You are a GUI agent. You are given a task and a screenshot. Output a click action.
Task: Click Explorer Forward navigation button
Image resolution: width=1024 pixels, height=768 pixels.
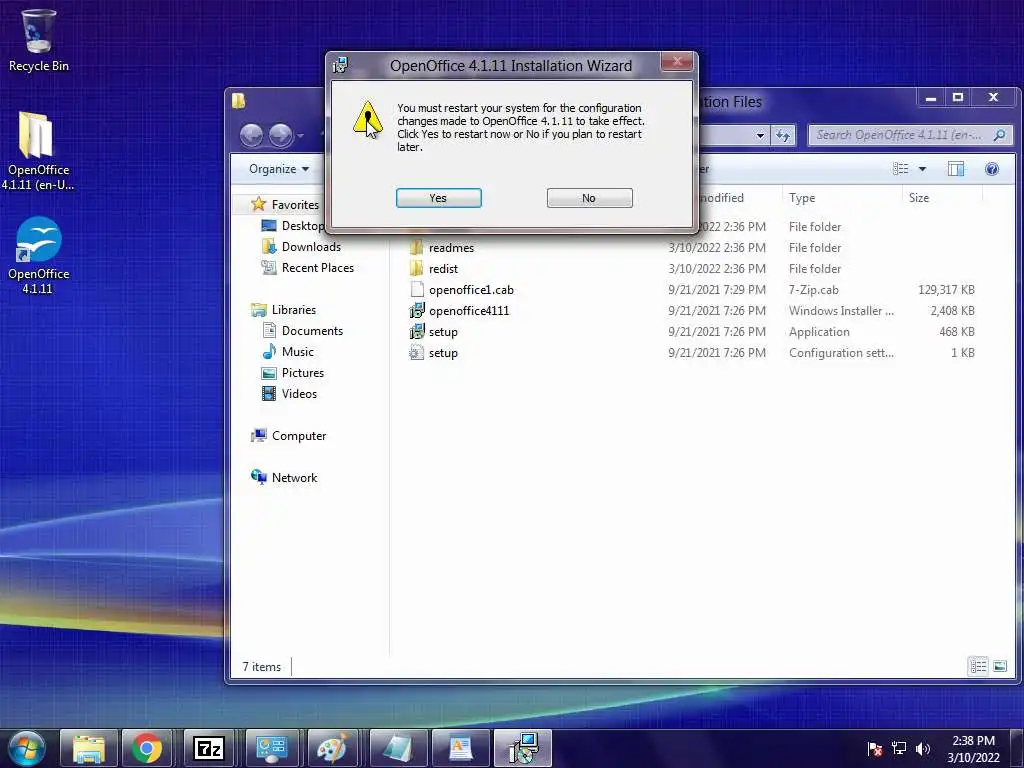click(281, 135)
